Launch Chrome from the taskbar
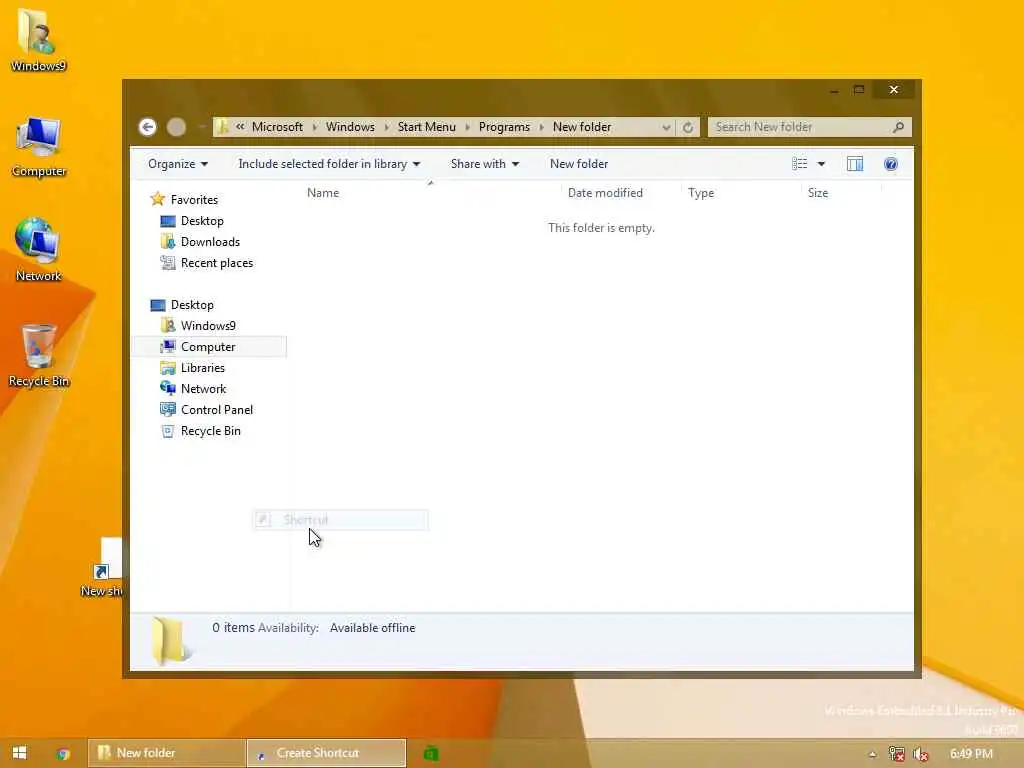This screenshot has height=768, width=1024. click(x=63, y=754)
